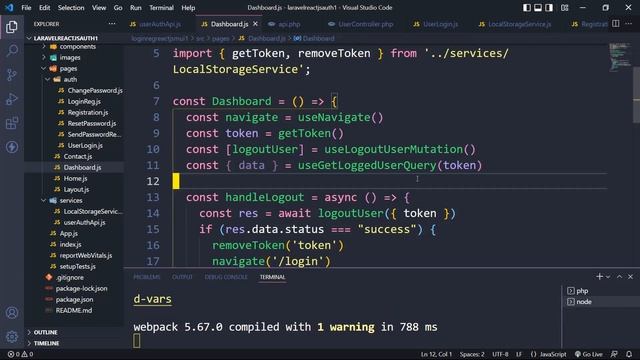Click the notifications bell in status bar
The width and height of the screenshot is (640, 360).
(629, 354)
